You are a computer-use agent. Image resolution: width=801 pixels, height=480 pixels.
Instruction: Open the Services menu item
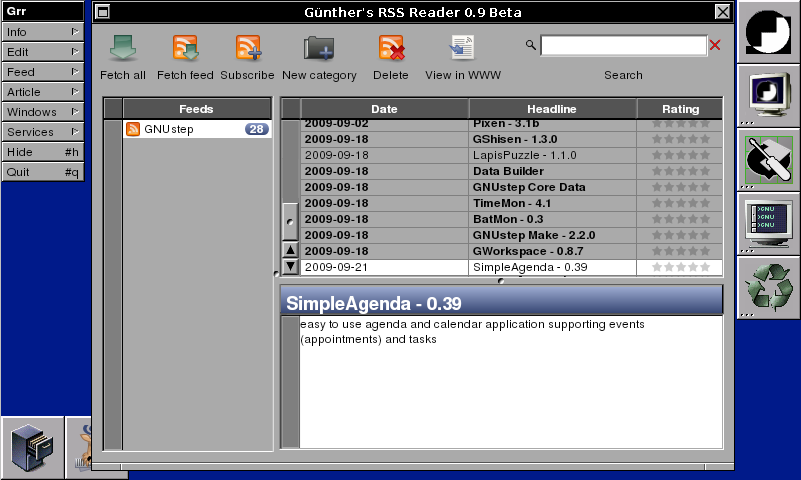(x=42, y=132)
